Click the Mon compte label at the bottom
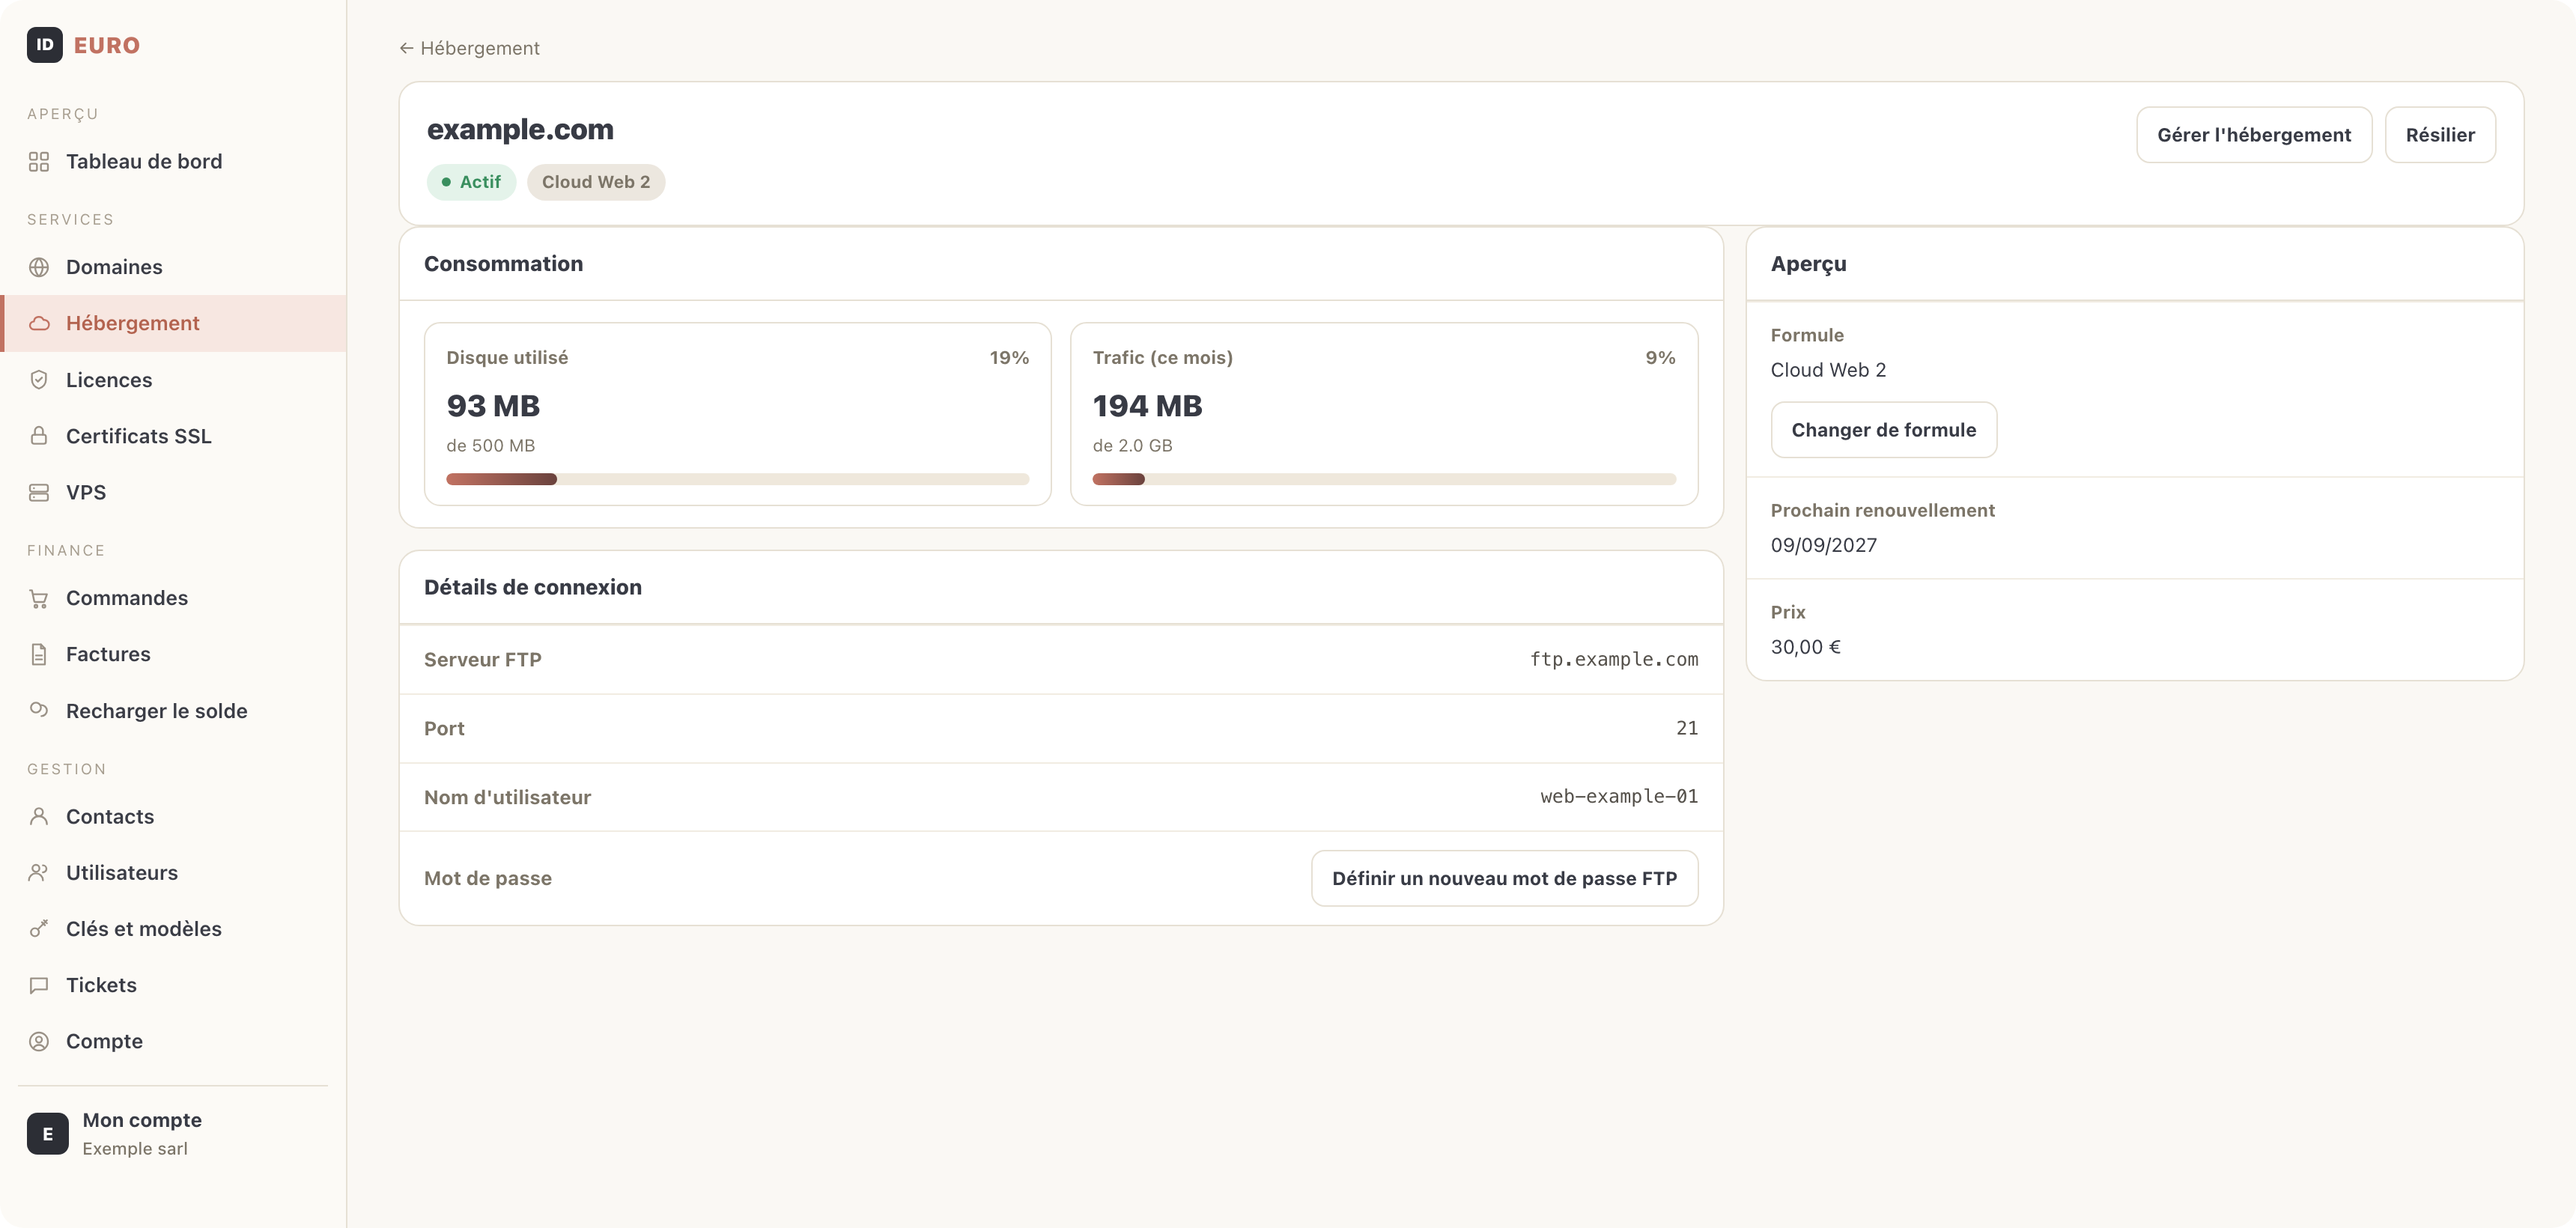 (x=142, y=1120)
